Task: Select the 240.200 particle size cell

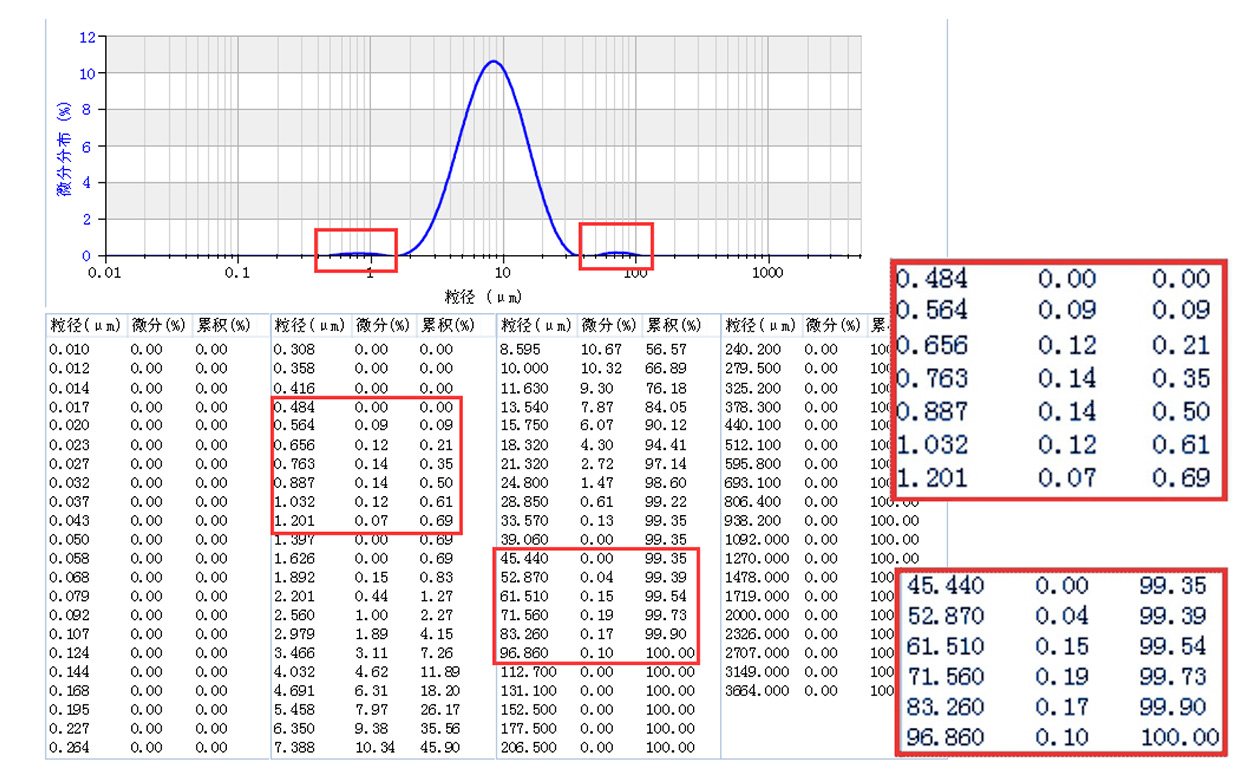Action: click(x=753, y=350)
